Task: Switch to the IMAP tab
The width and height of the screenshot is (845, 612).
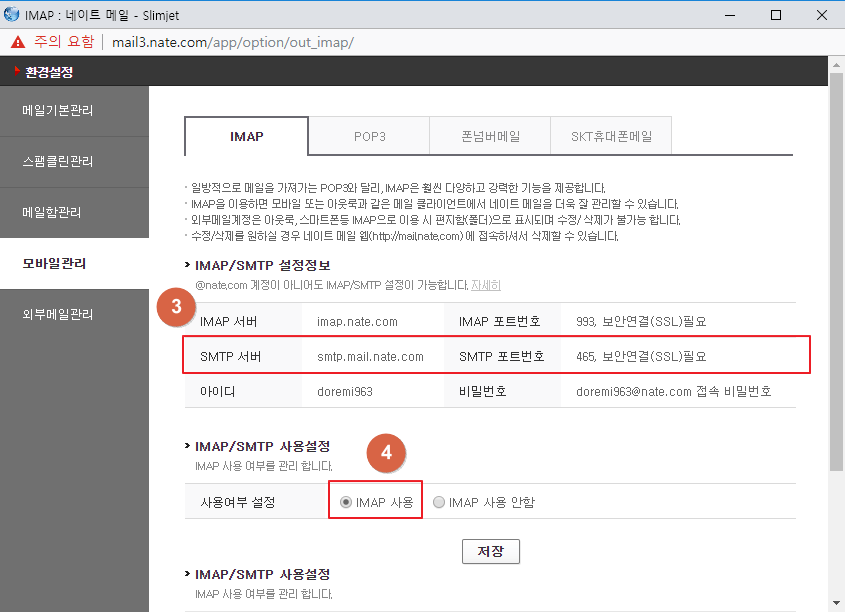Action: [x=246, y=136]
